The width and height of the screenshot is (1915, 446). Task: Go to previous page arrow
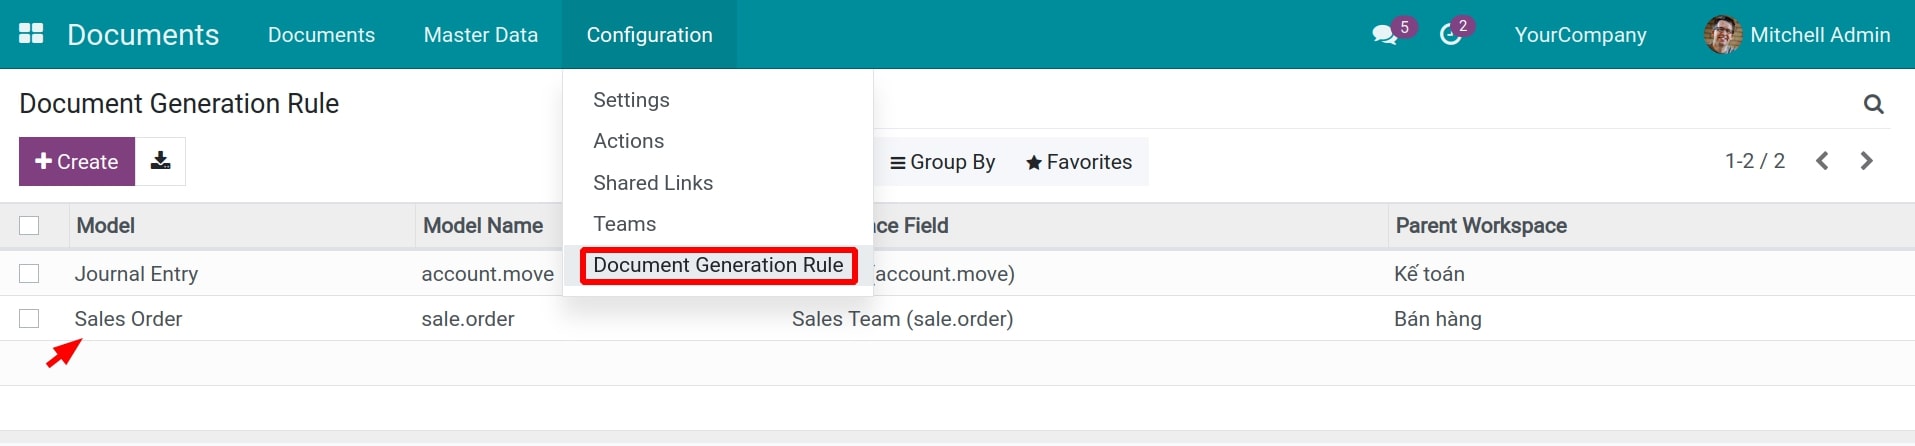tap(1822, 161)
